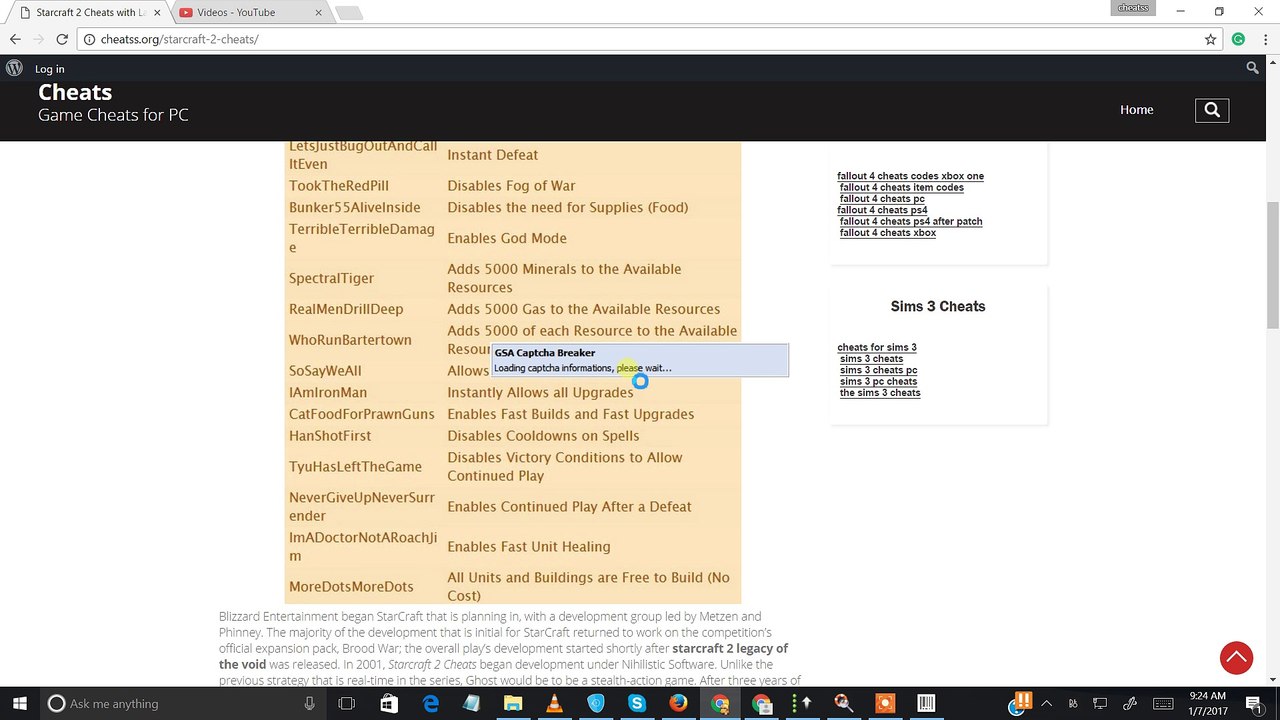Viewport: 1280px width, 720px height.
Task: Open 'fallout 4 cheats codes xbox one' link
Action: click(910, 176)
